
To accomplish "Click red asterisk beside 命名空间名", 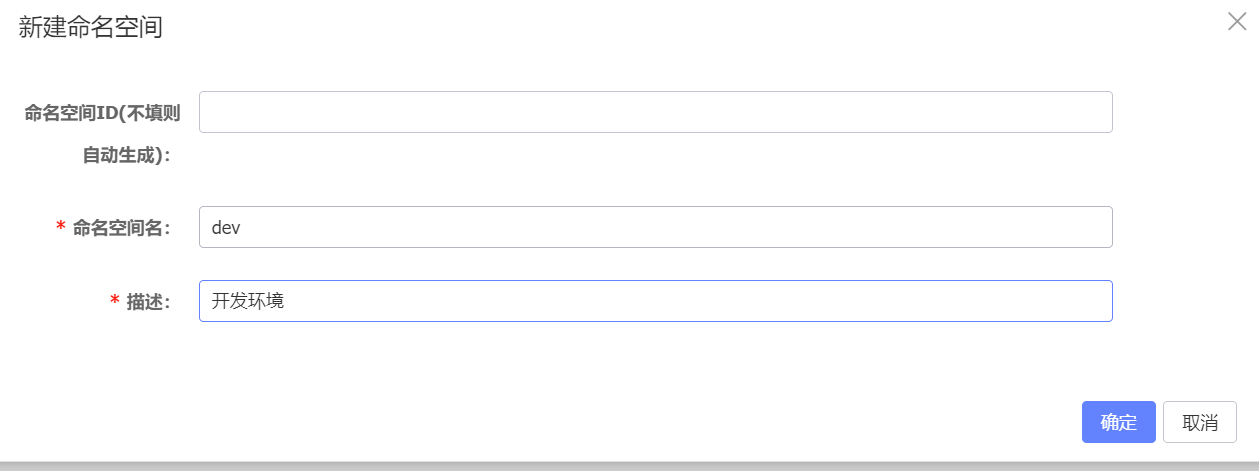I will 61,229.
